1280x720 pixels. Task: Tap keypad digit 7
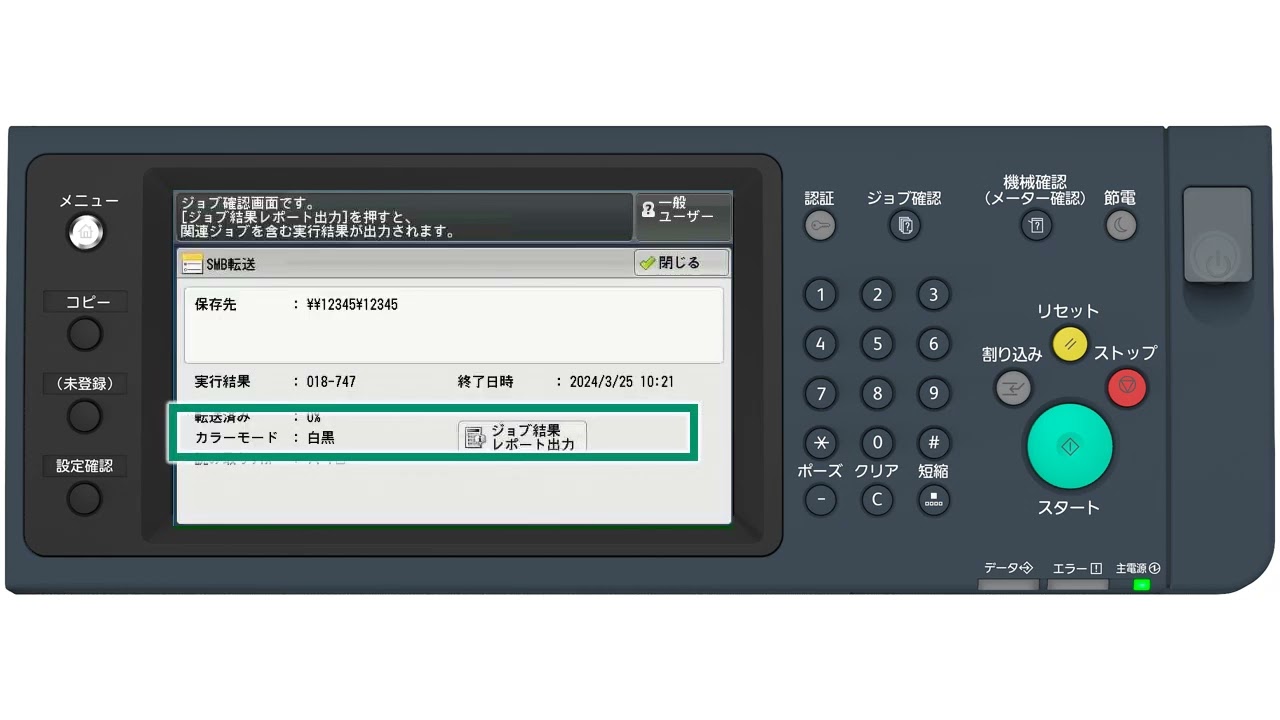point(821,393)
